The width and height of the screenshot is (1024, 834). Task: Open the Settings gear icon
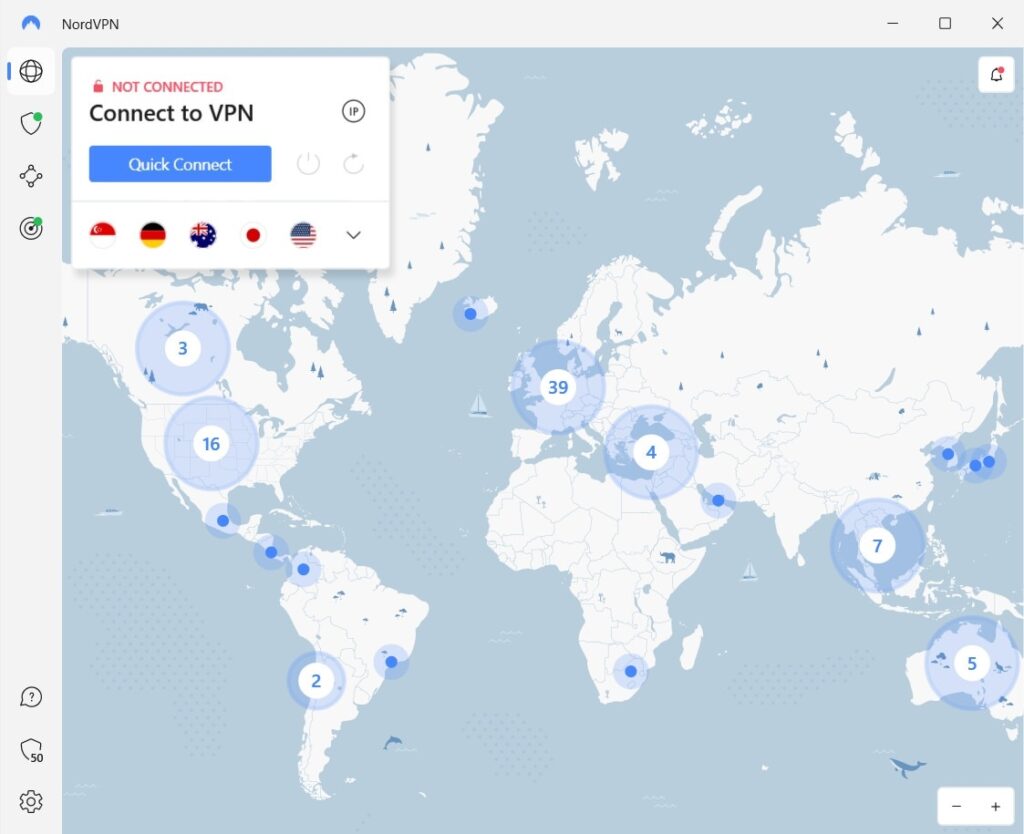click(31, 801)
